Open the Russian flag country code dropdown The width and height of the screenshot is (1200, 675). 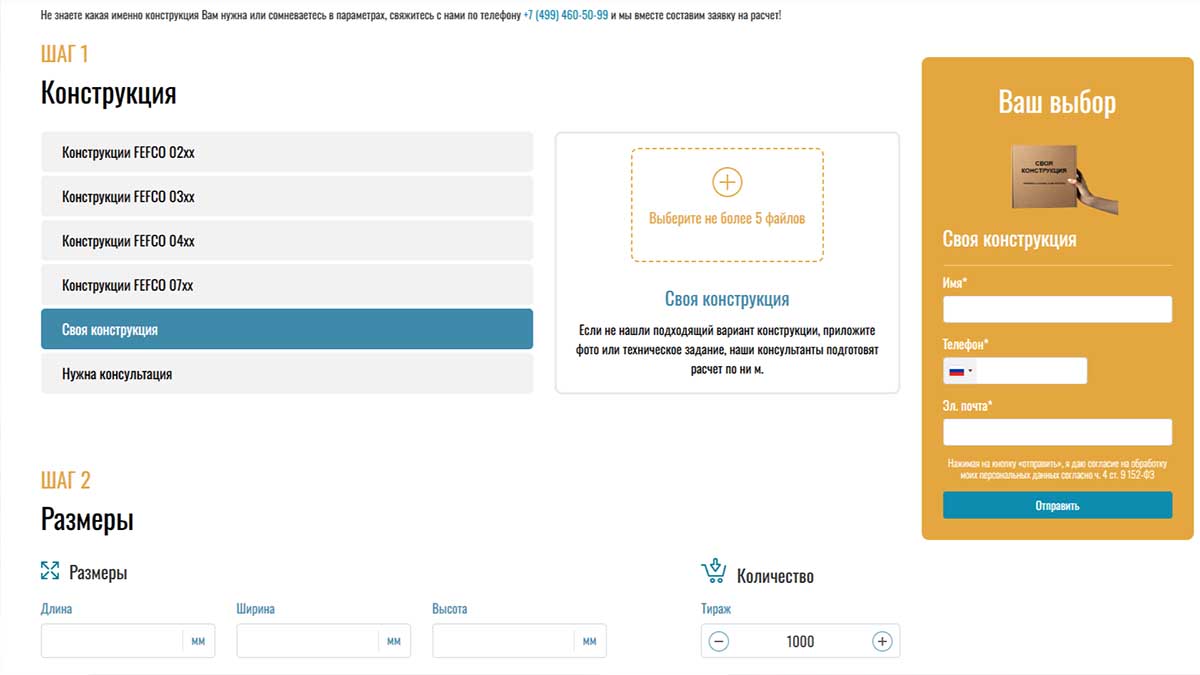coord(961,371)
